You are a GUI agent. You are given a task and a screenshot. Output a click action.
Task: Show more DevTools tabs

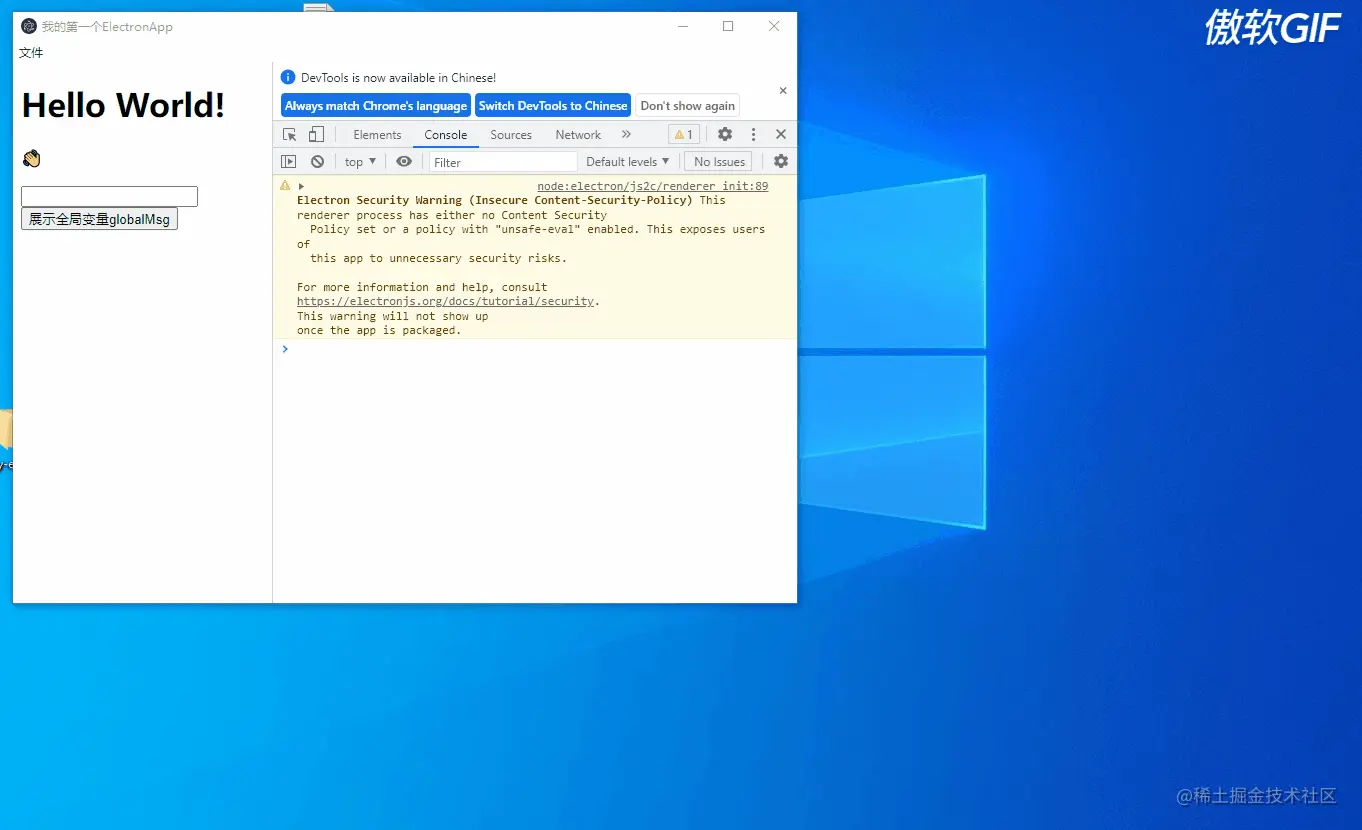pos(626,135)
